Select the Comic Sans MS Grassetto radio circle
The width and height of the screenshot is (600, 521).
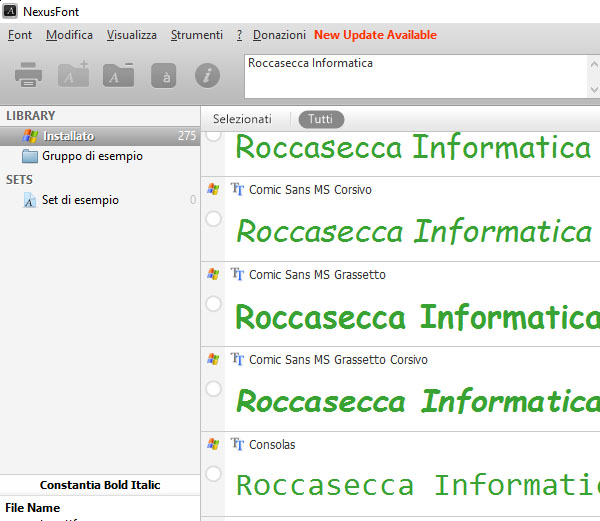pyautogui.click(x=214, y=304)
